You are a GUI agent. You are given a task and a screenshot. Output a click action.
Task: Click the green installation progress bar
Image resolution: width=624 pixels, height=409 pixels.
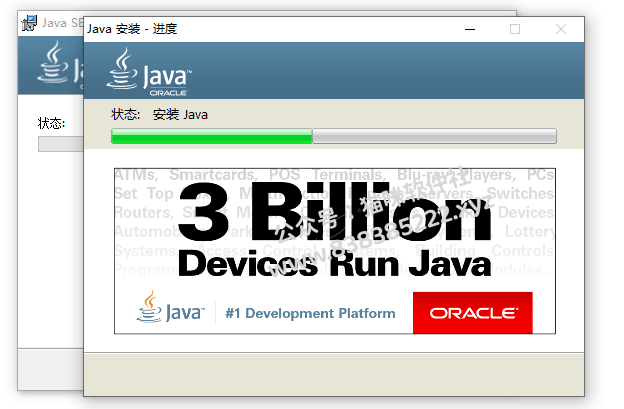point(334,136)
